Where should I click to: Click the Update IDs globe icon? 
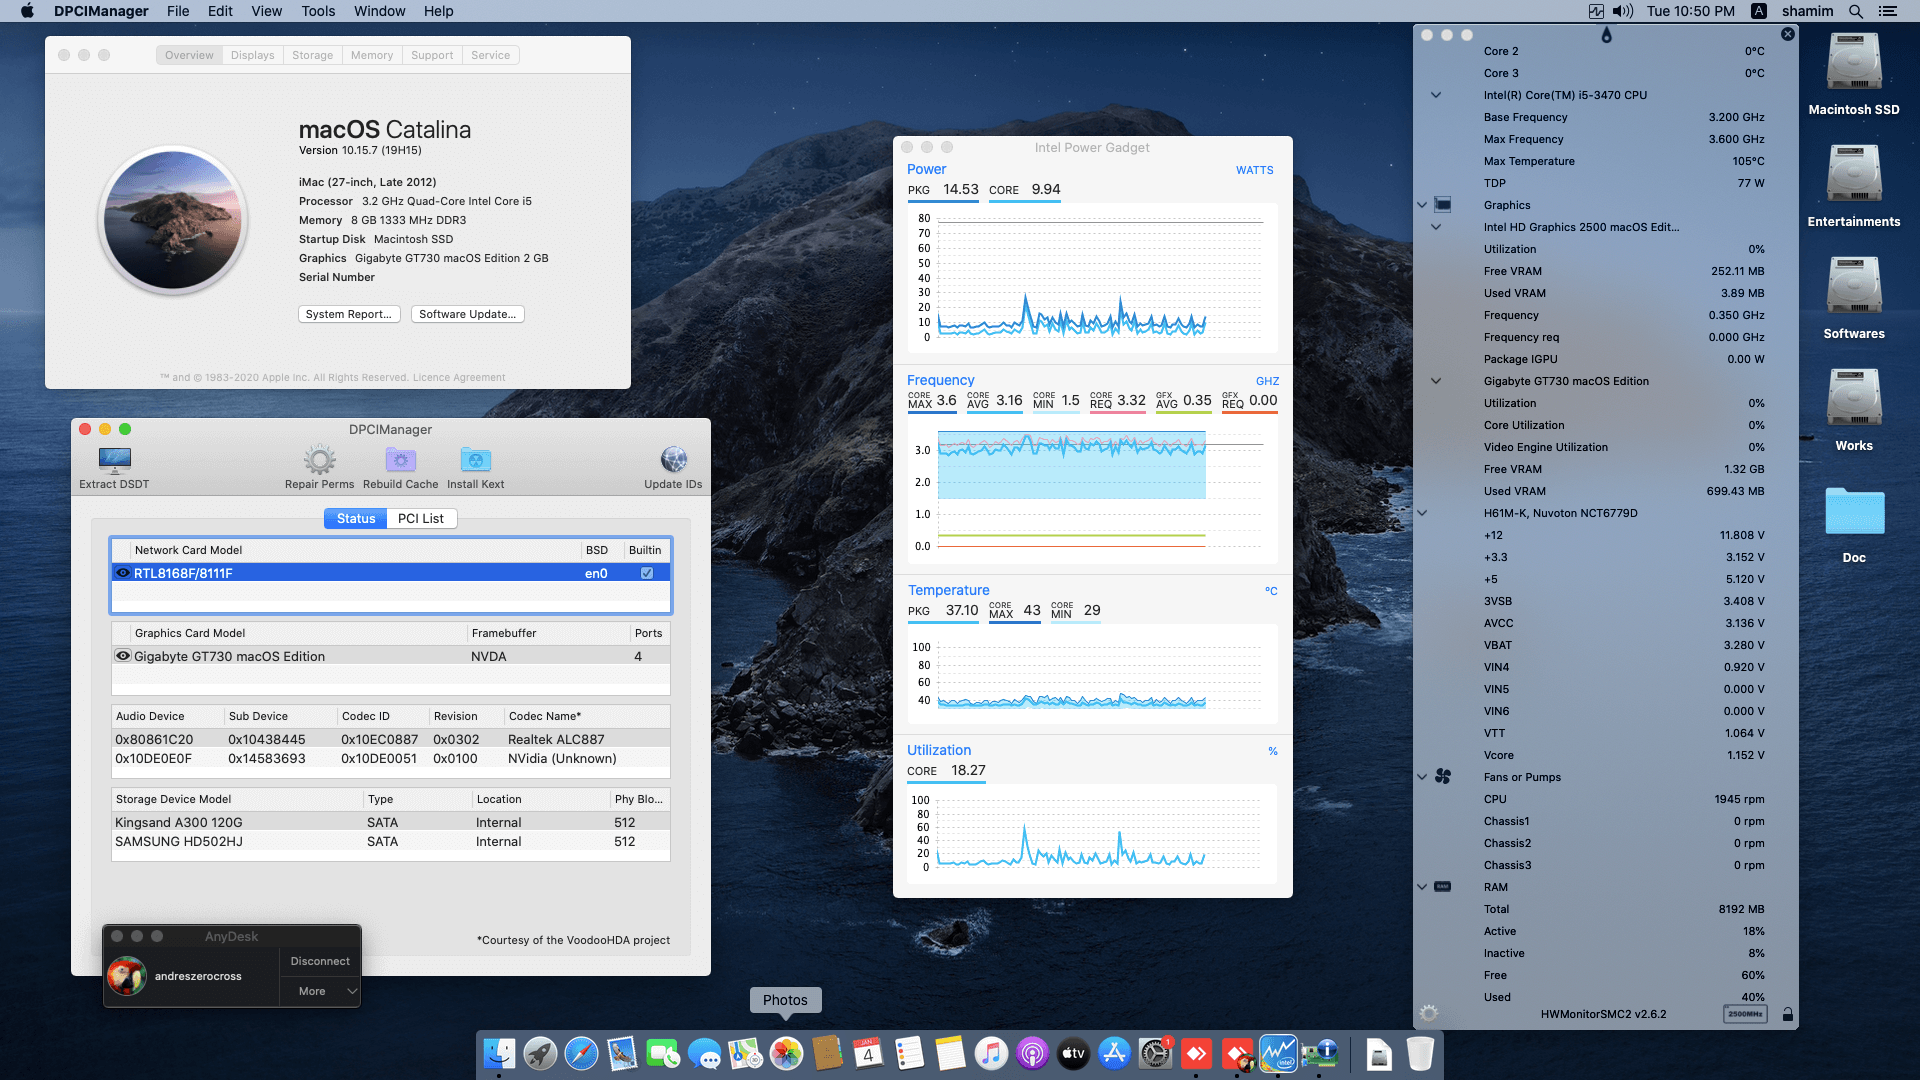pyautogui.click(x=673, y=460)
